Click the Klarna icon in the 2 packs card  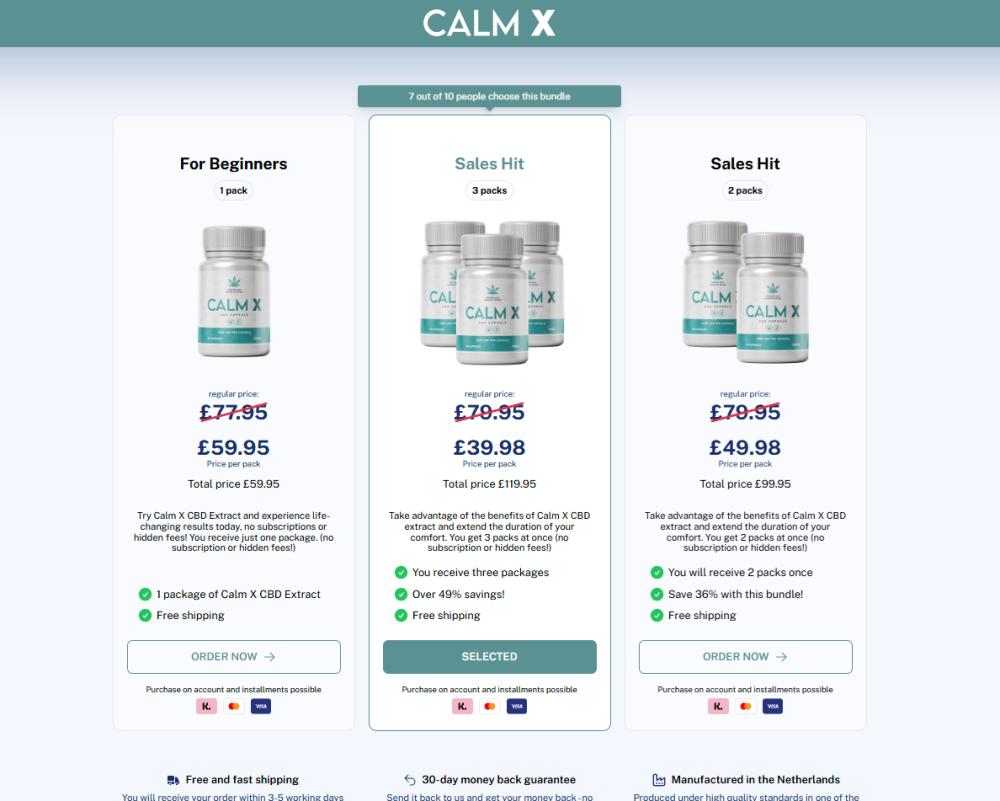tap(718, 706)
